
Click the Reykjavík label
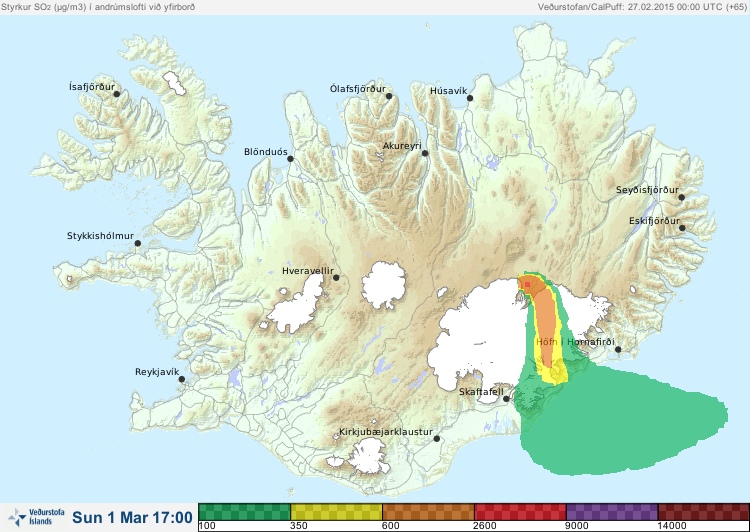[x=157, y=372]
